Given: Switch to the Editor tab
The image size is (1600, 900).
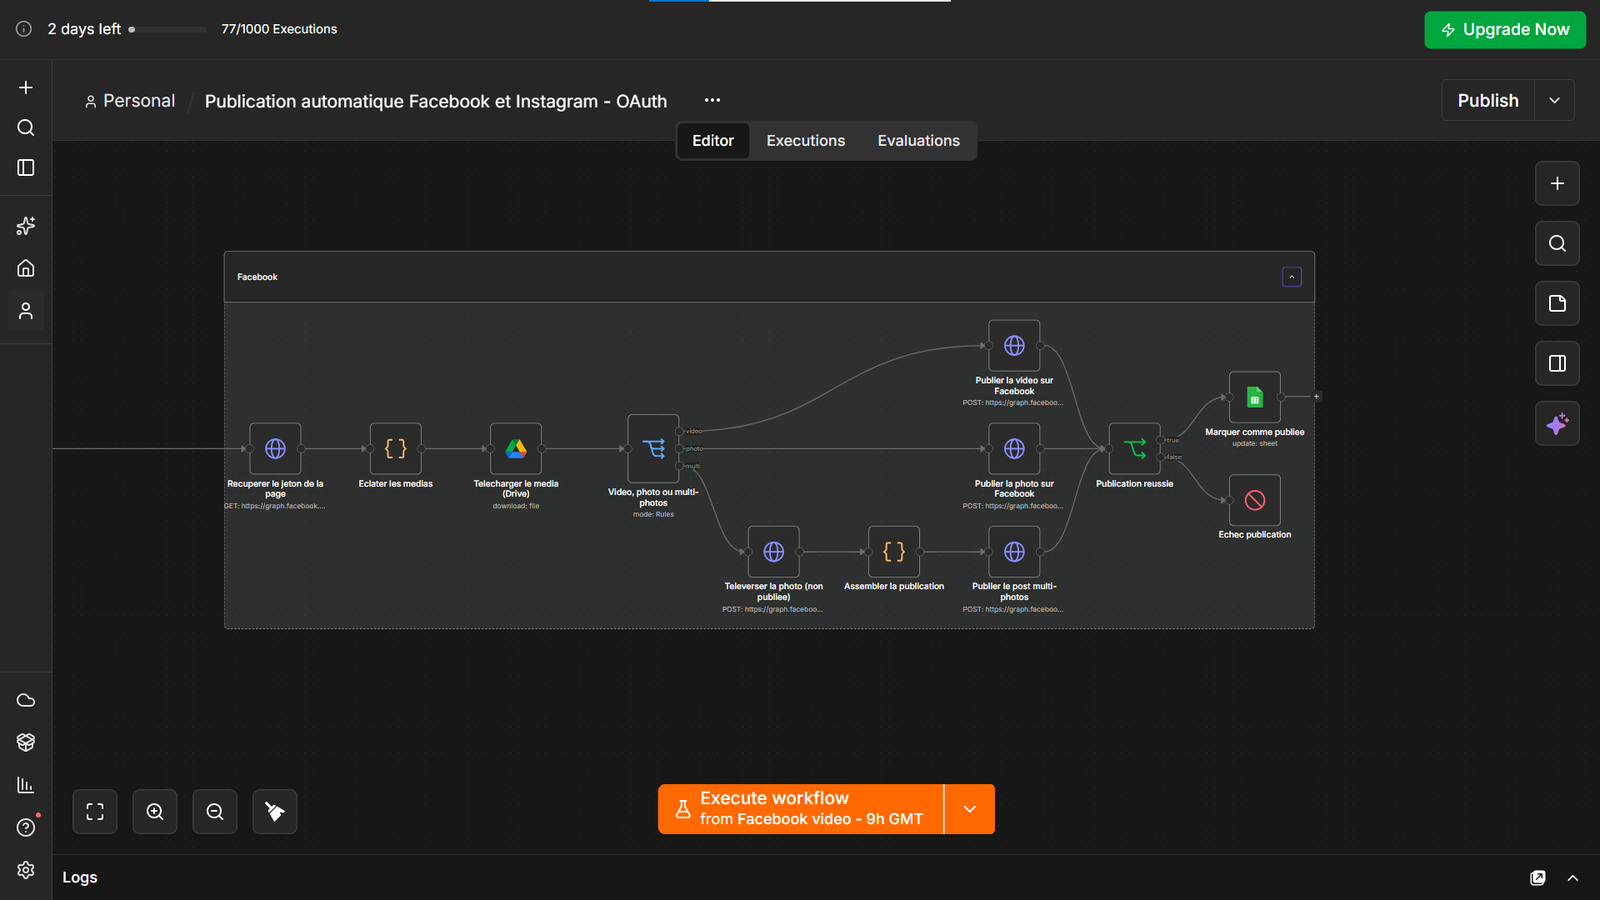Looking at the screenshot, I should click(x=713, y=141).
